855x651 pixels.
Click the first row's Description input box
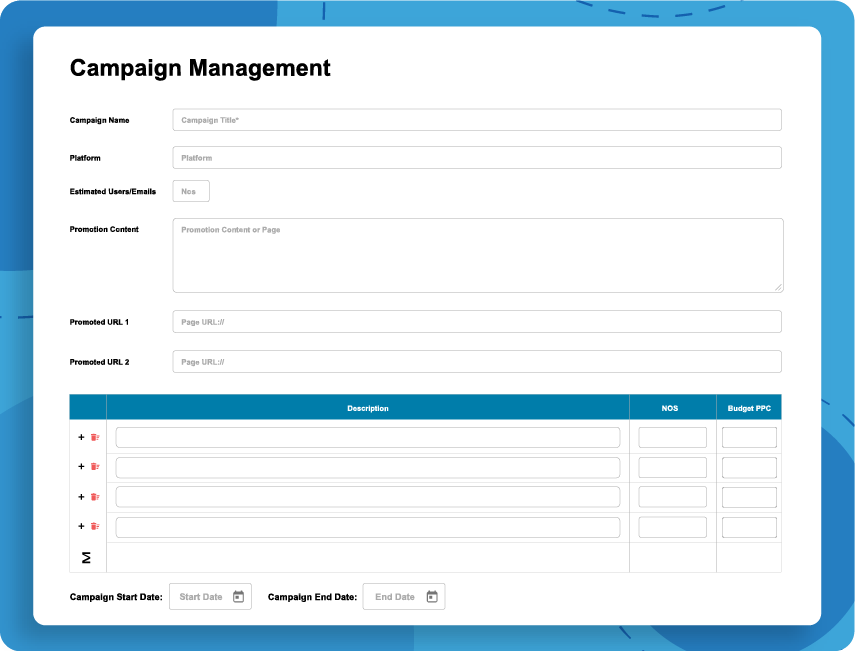tap(368, 437)
